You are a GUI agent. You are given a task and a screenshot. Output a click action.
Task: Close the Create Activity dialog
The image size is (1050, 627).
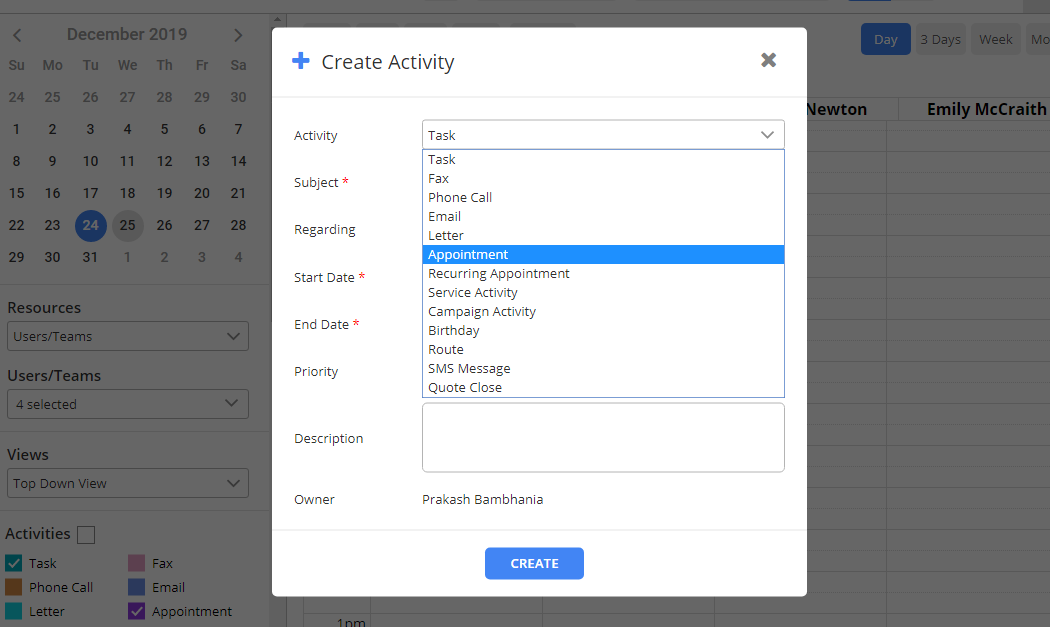pos(768,60)
